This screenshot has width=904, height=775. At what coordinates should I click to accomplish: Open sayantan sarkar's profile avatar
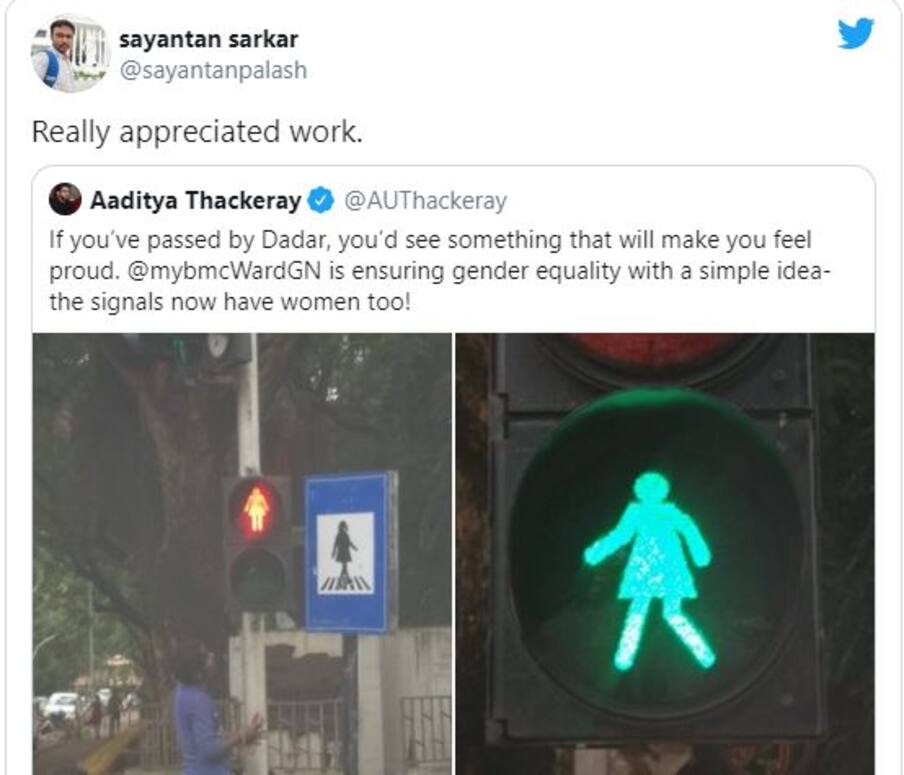[70, 54]
